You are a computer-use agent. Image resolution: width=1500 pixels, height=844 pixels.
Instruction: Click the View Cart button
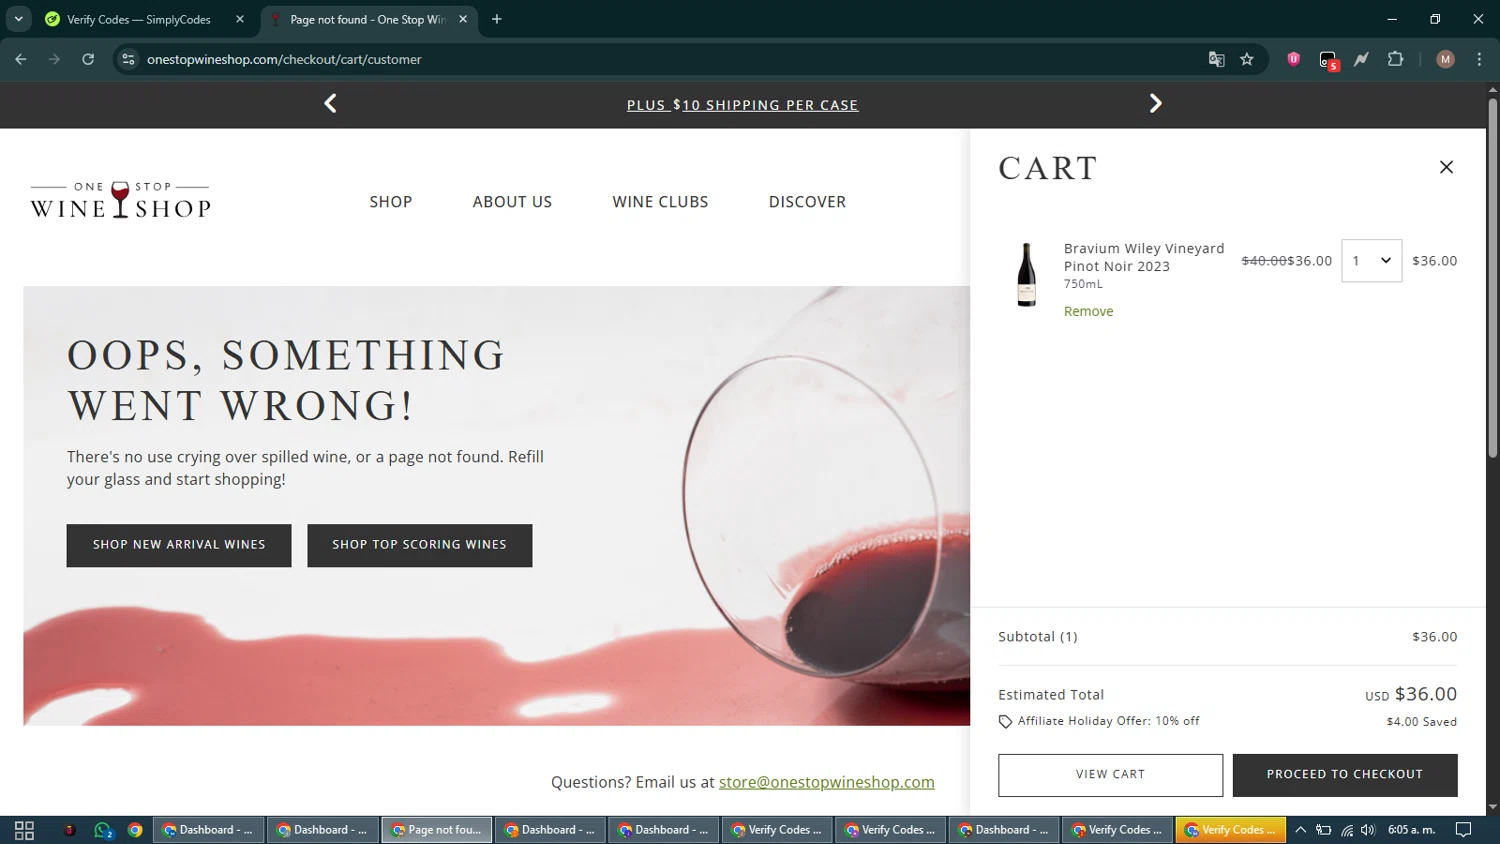tap(1110, 775)
